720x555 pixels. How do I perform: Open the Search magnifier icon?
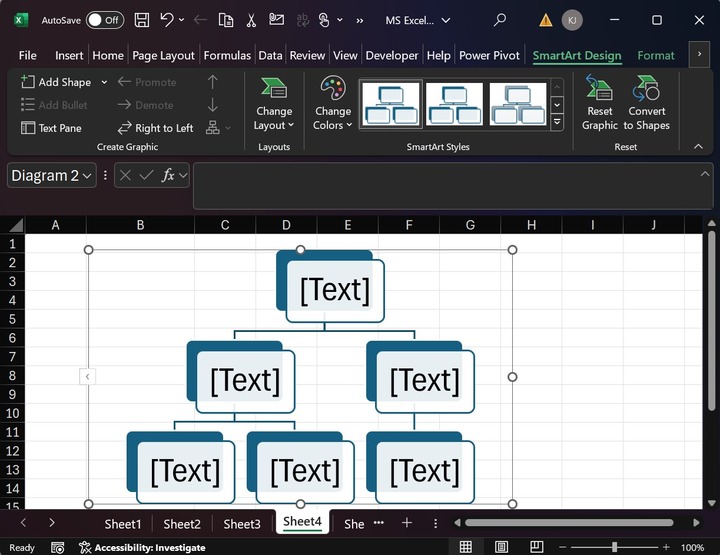(x=500, y=19)
